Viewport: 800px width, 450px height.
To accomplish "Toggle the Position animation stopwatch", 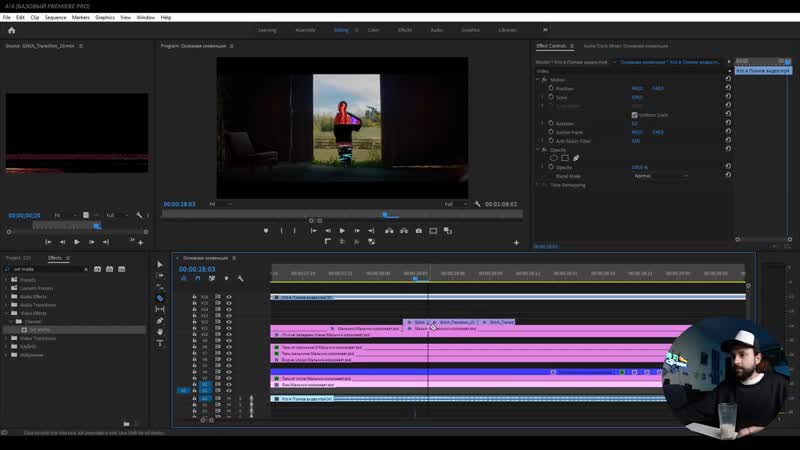I will pos(551,88).
